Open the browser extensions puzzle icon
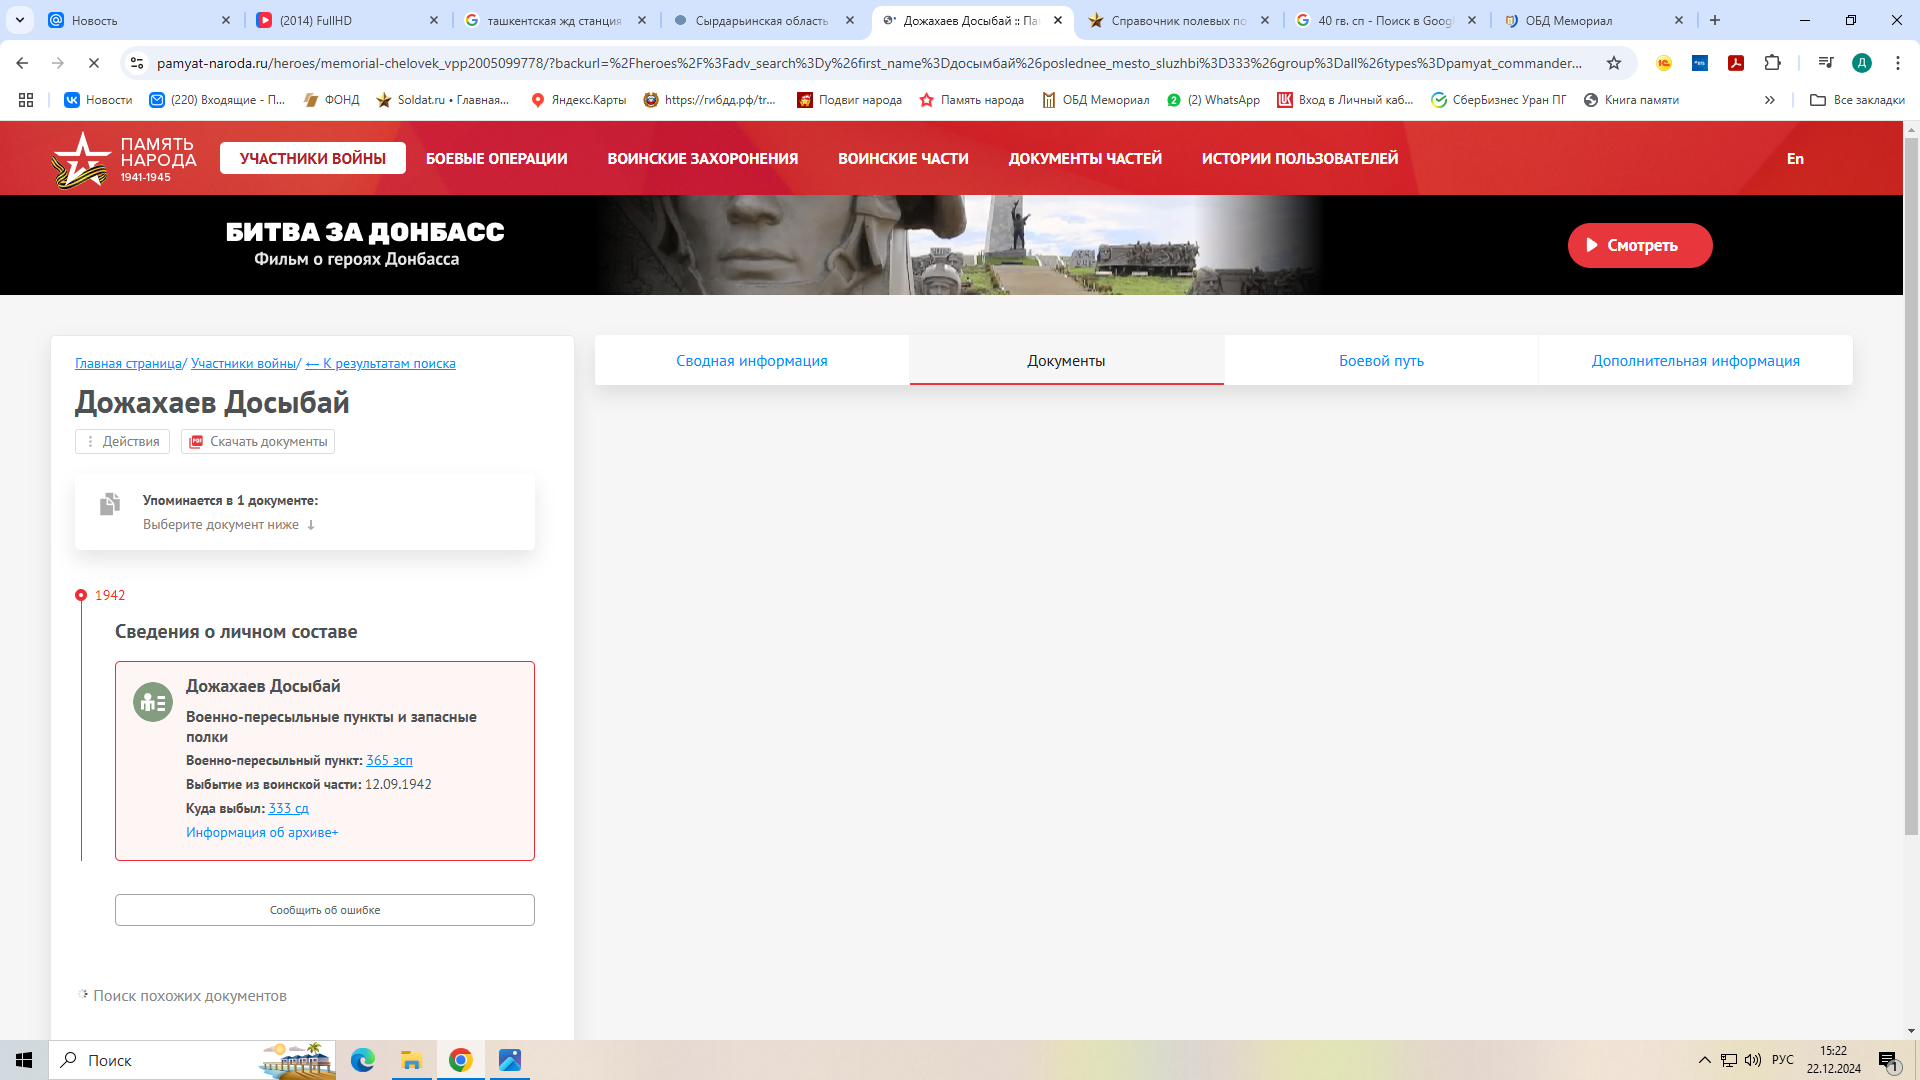 [x=1772, y=63]
